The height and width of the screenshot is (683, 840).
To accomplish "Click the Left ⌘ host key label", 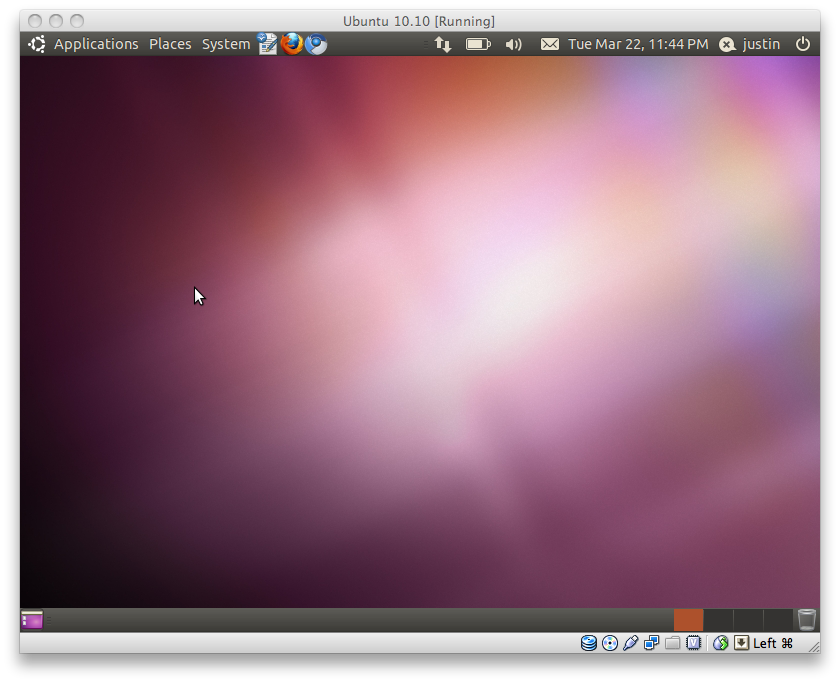I will [x=772, y=643].
